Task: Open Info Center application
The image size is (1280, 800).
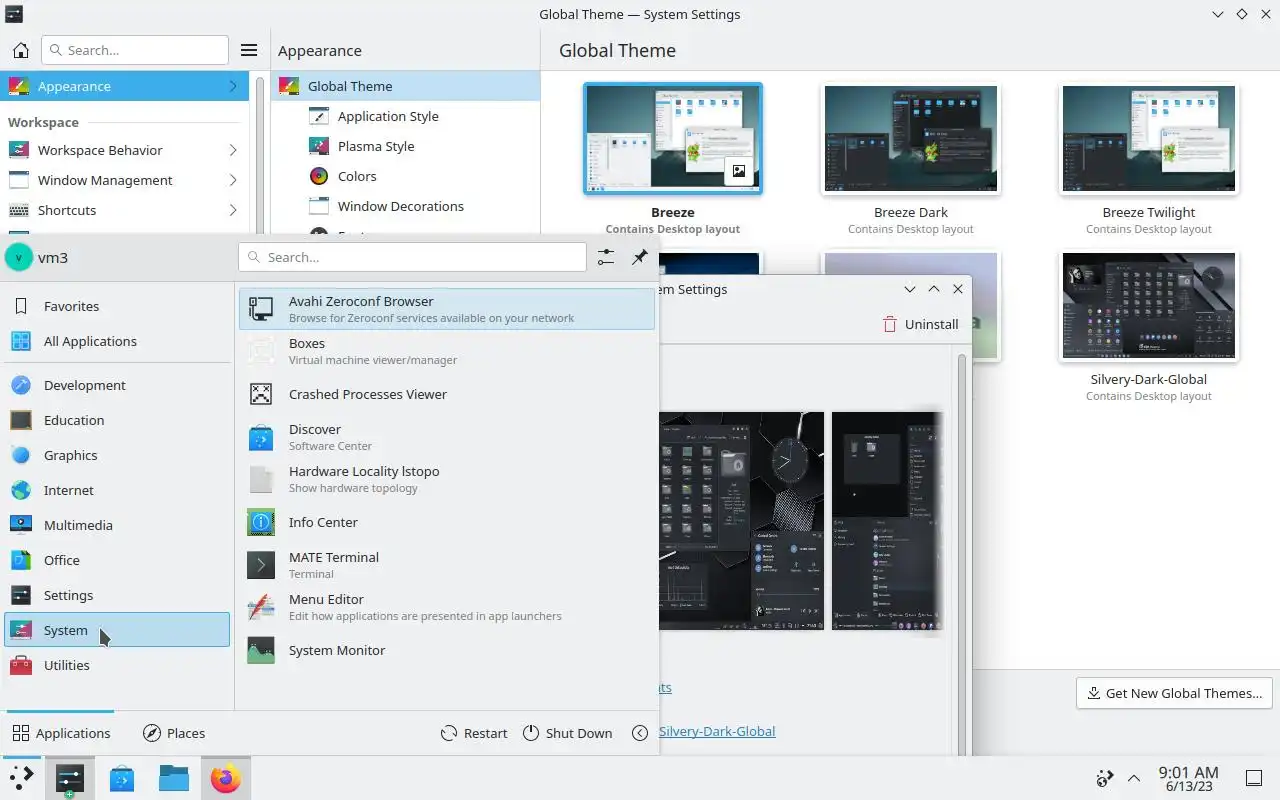Action: [447, 522]
